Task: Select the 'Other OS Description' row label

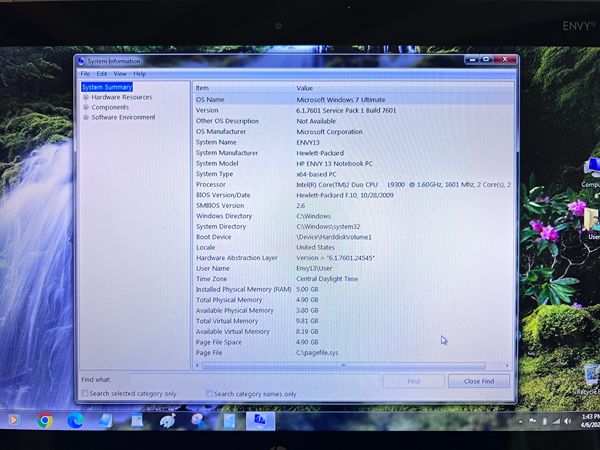Action: (227, 121)
